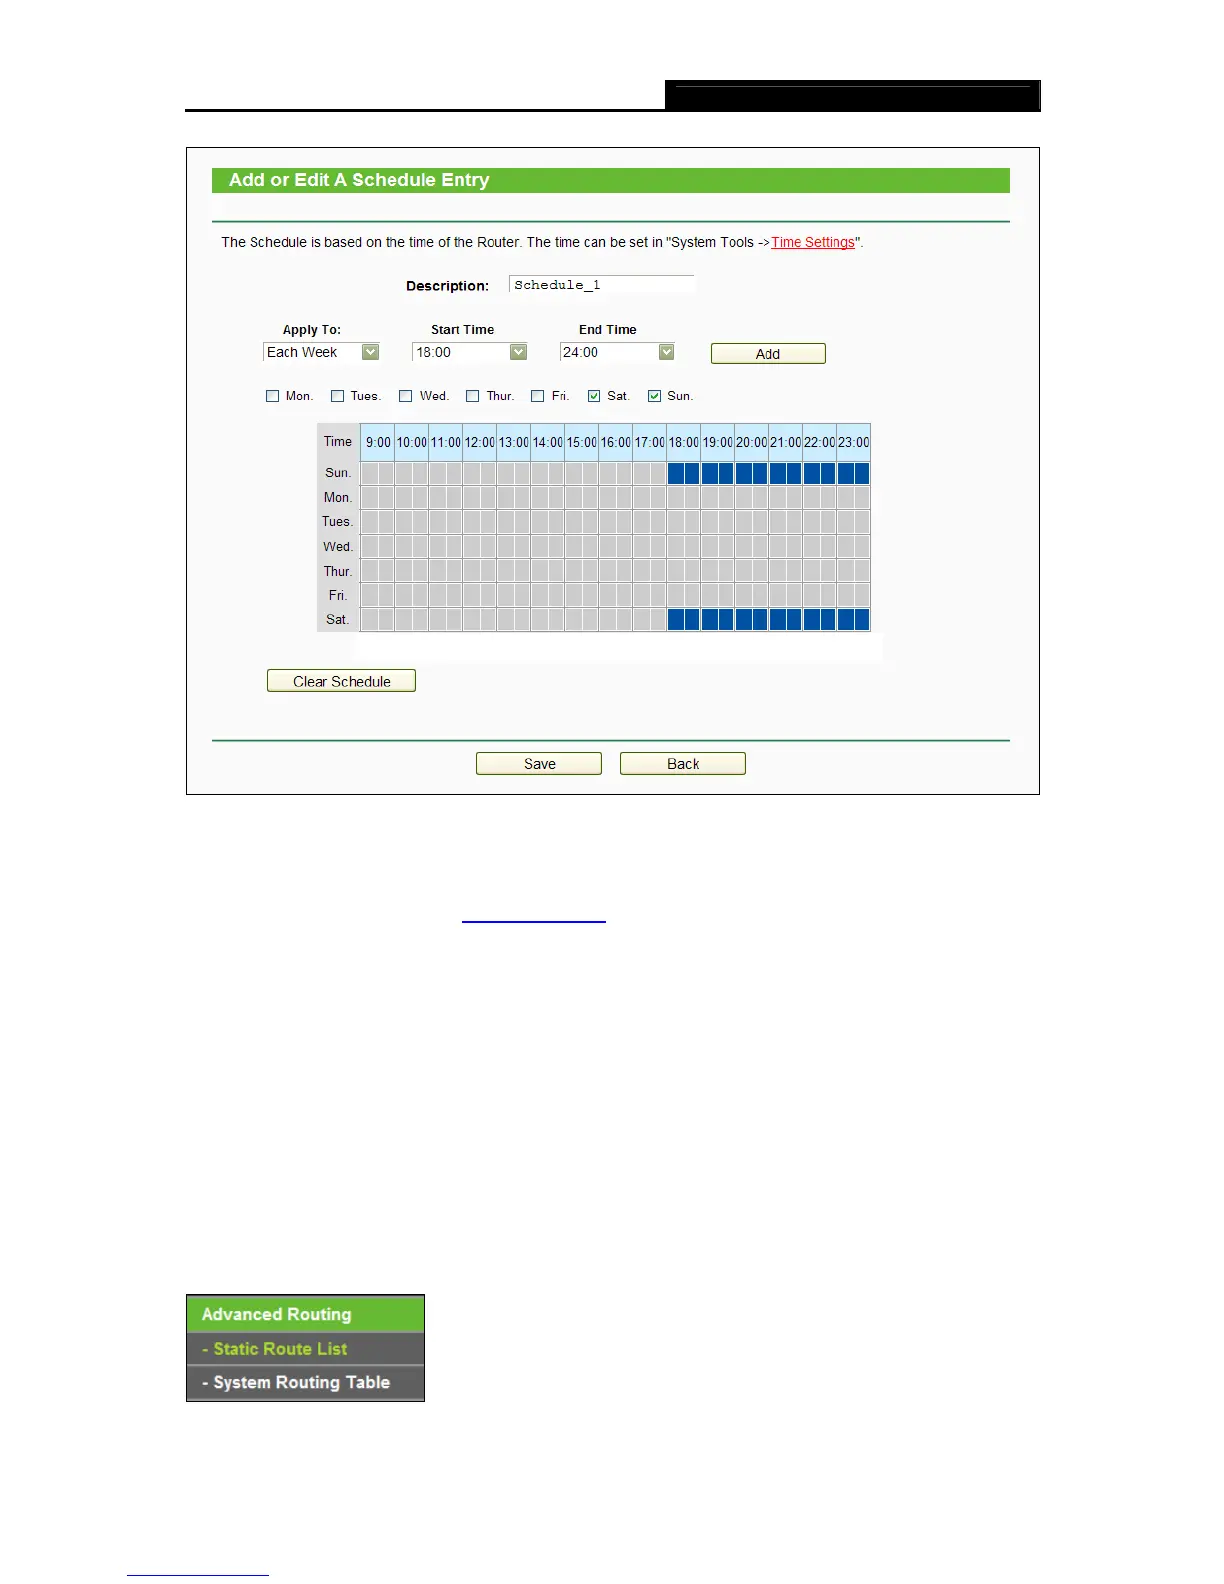The image size is (1224, 1584).
Task: Select the Advanced Routing menu header
Action: point(305,1314)
